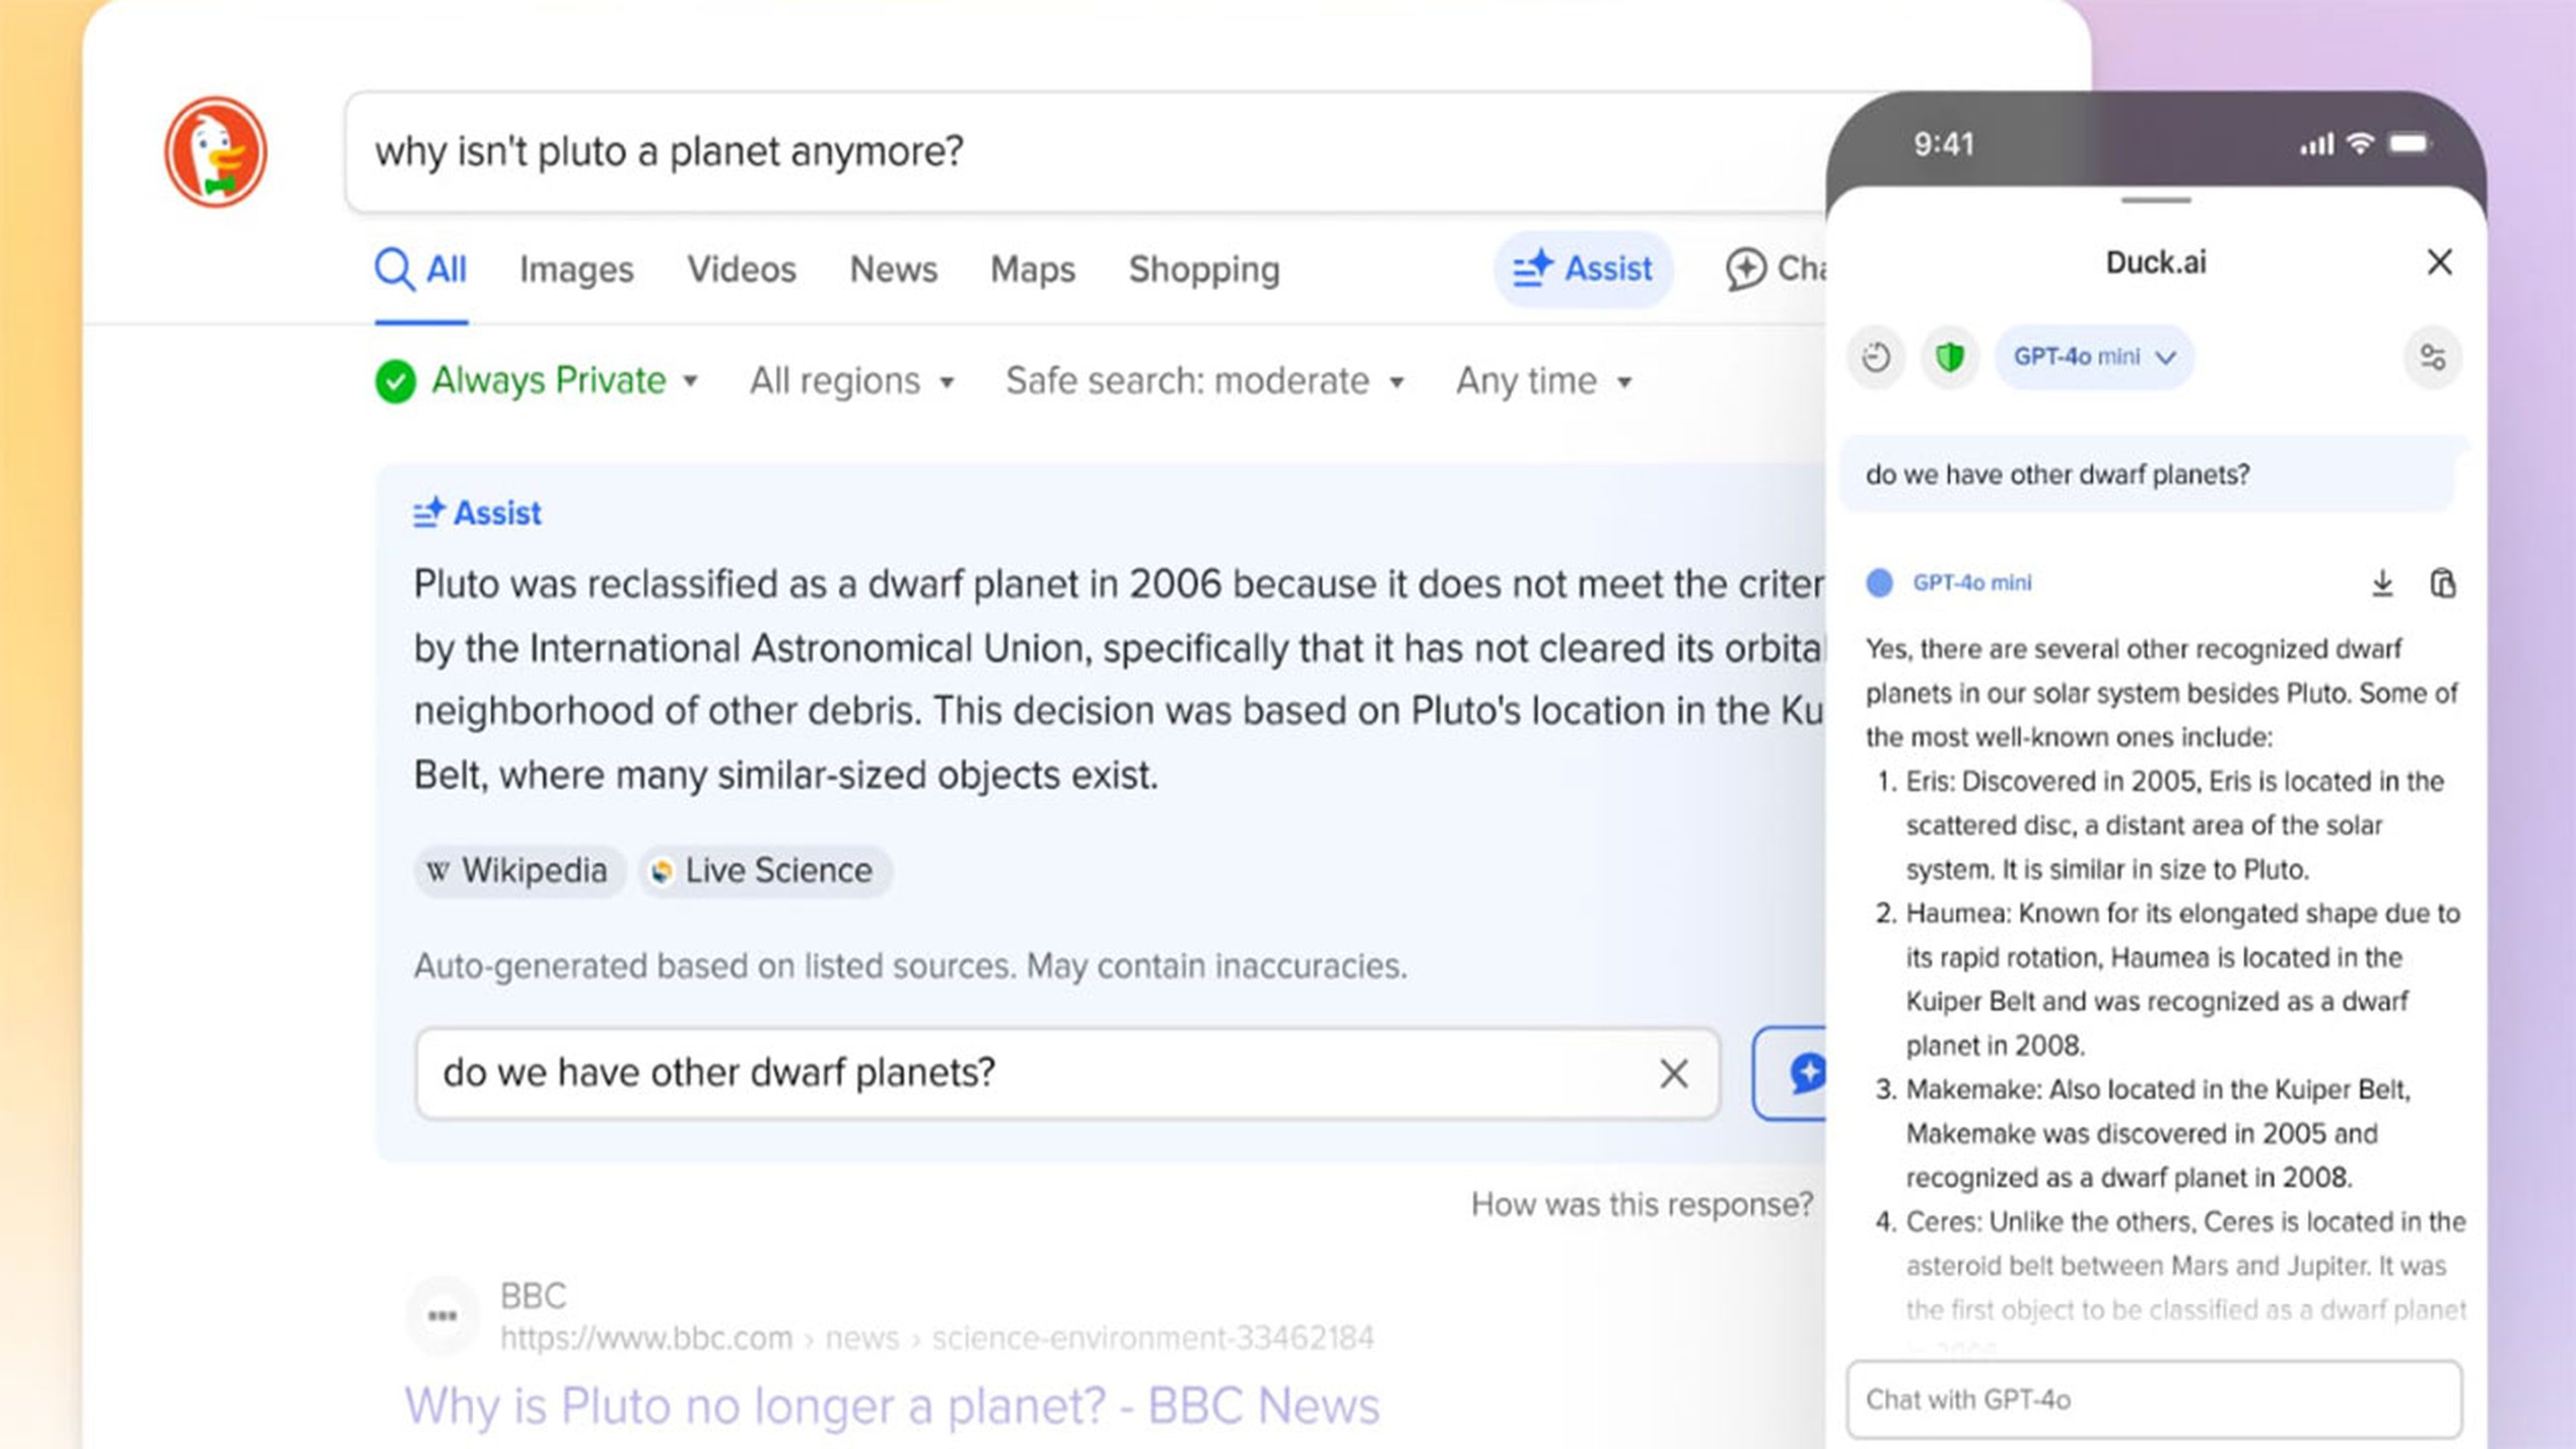Click the blue GPT-4o mini avatar dot
2576x1449 pixels.
[x=1880, y=583]
